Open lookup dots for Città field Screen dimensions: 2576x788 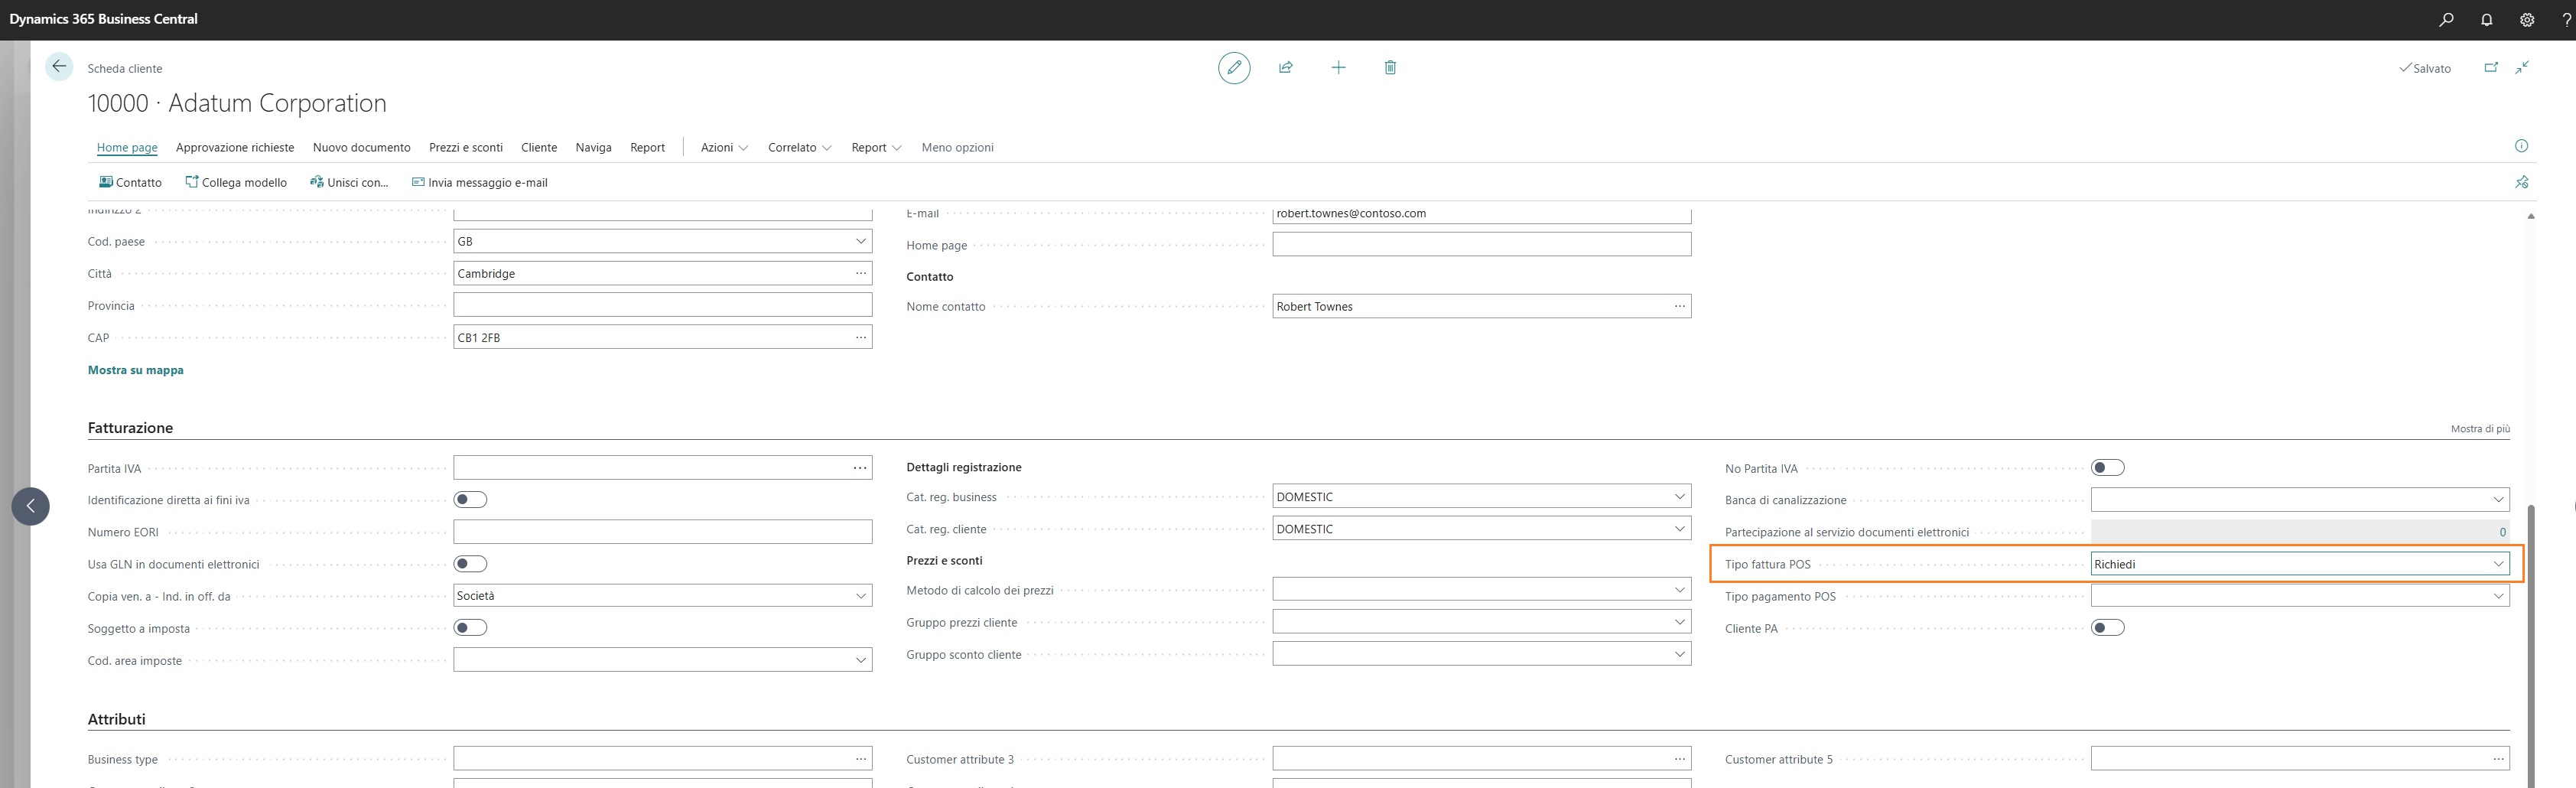[860, 273]
